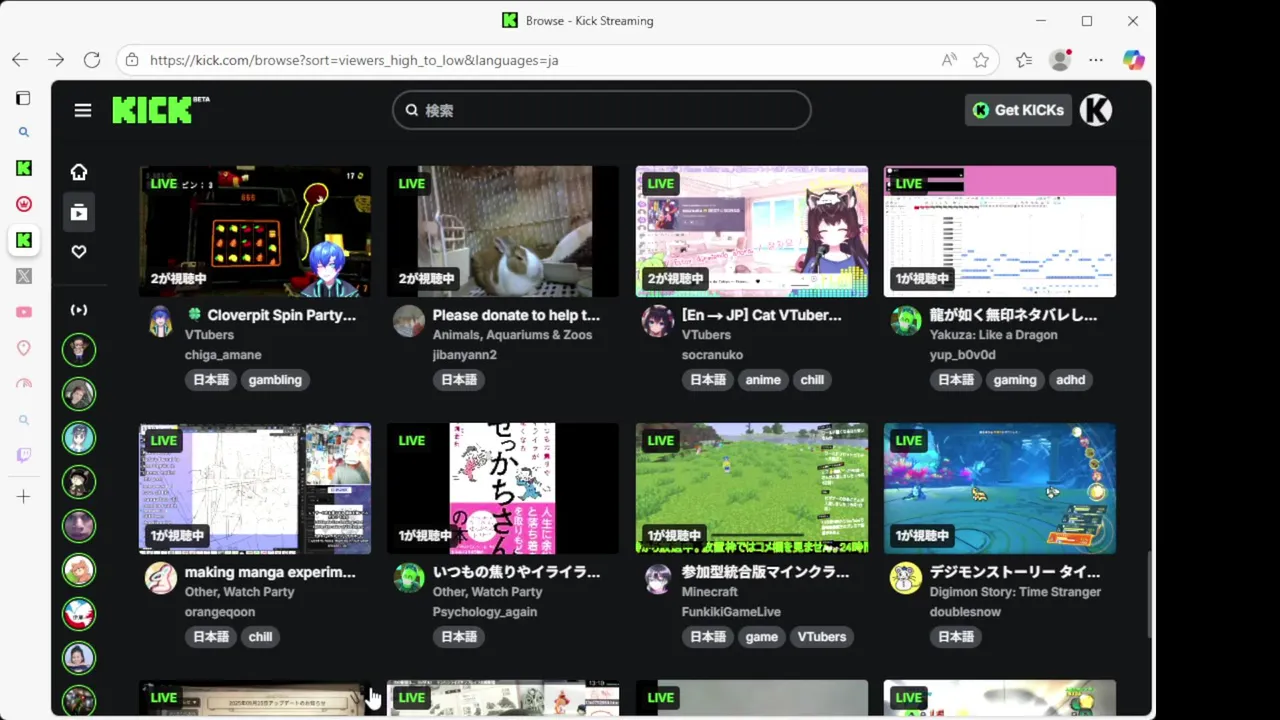
Task: Open first followed channel avatar in sidebar
Action: click(79, 350)
